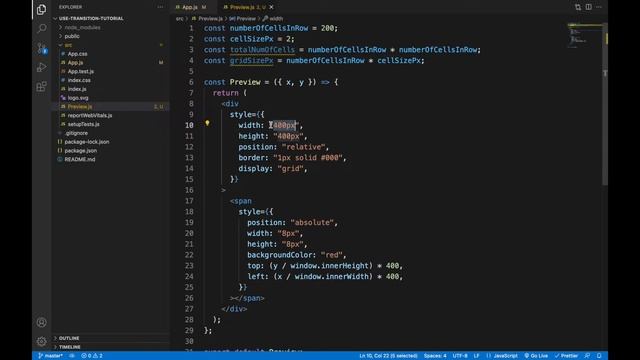Click the src breadcrumb segment

coord(180,19)
